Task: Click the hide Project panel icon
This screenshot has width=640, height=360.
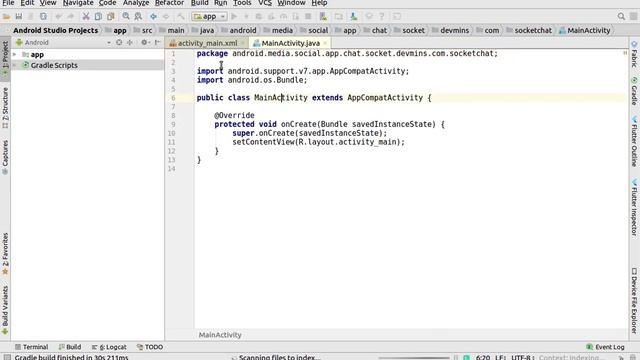Action: pyautogui.click(x=157, y=42)
